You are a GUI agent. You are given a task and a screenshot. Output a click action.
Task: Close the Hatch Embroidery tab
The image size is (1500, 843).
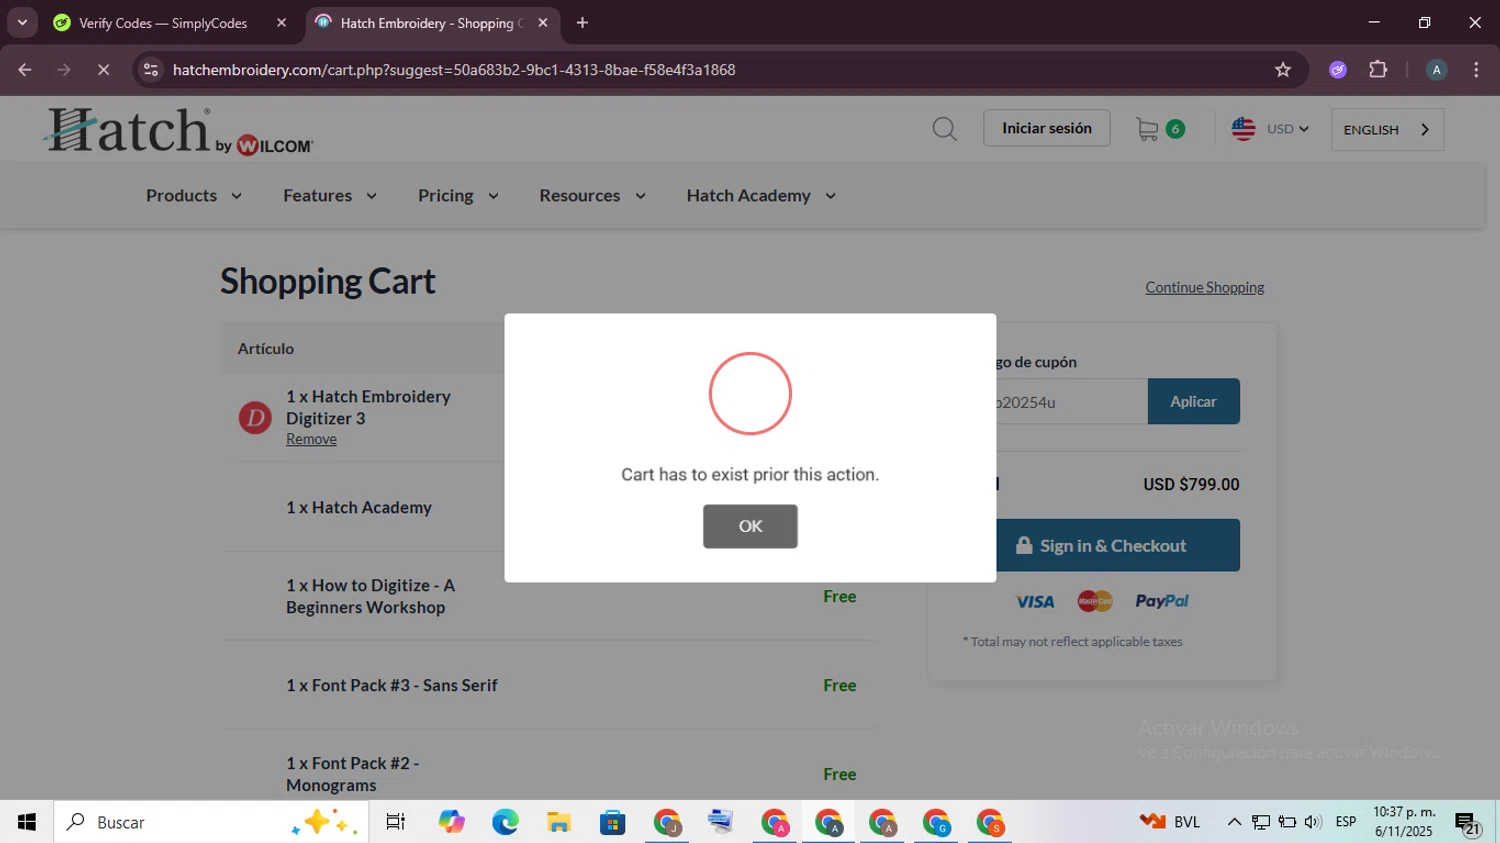tap(543, 23)
